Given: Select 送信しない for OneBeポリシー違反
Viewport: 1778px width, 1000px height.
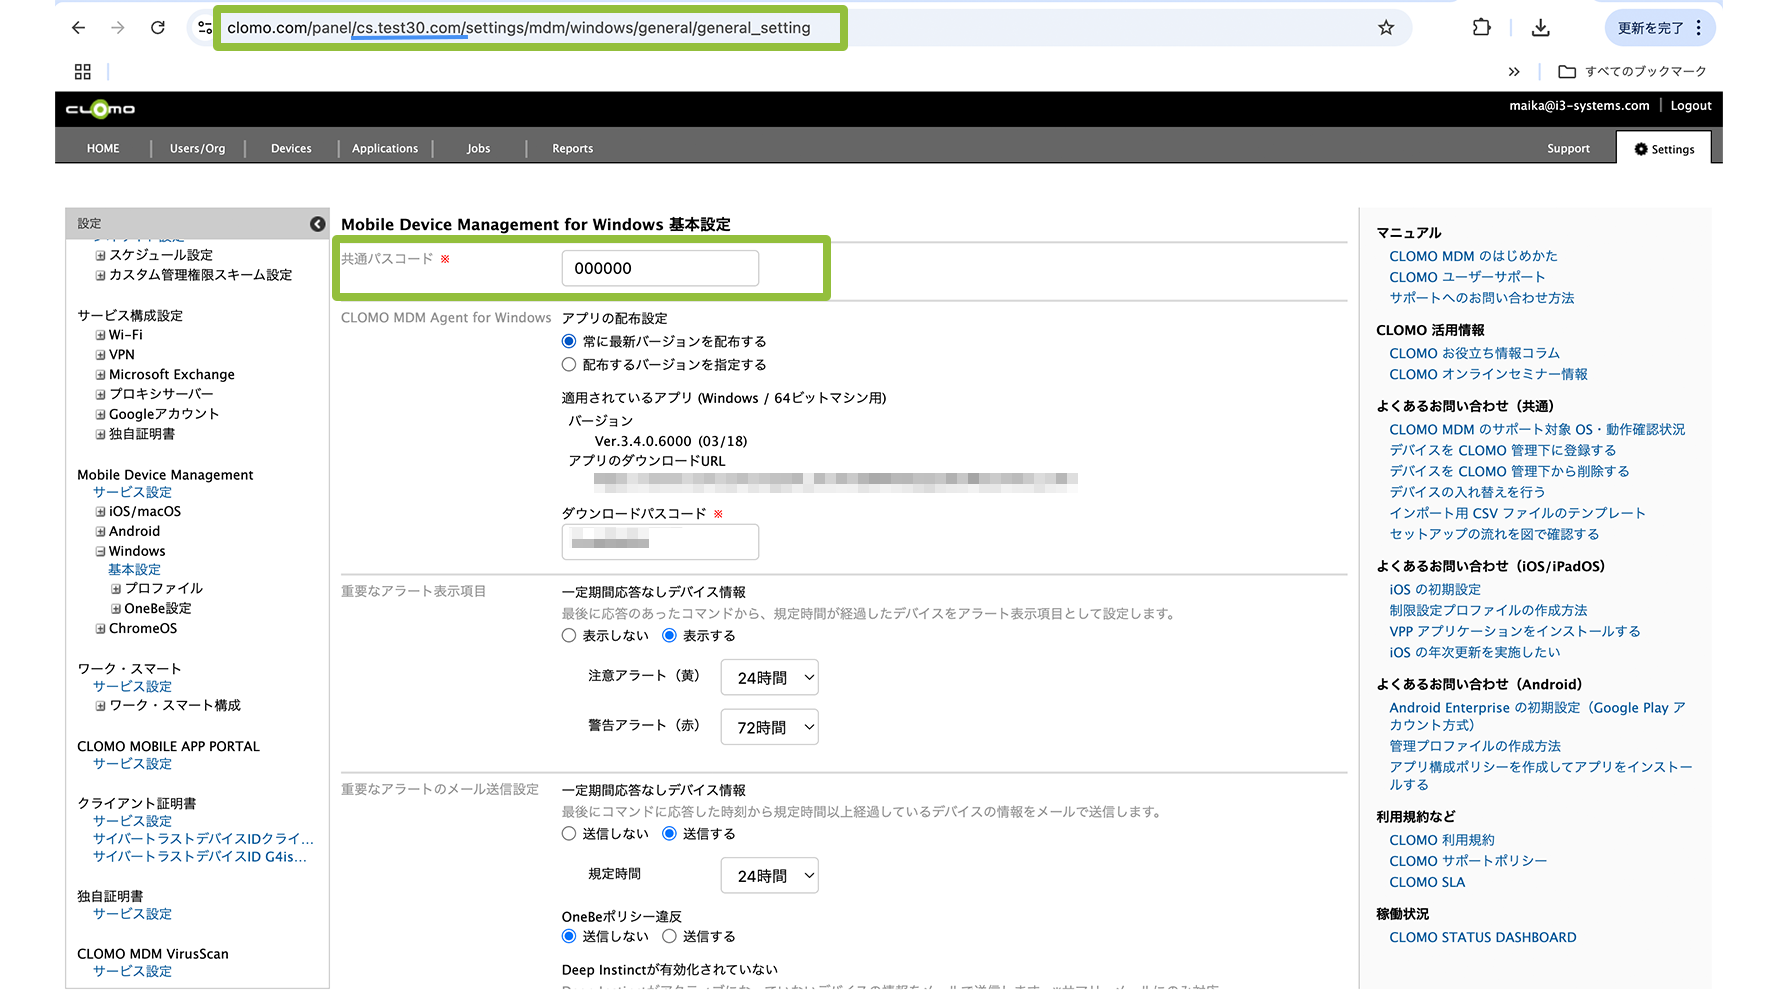Looking at the screenshot, I should [569, 936].
